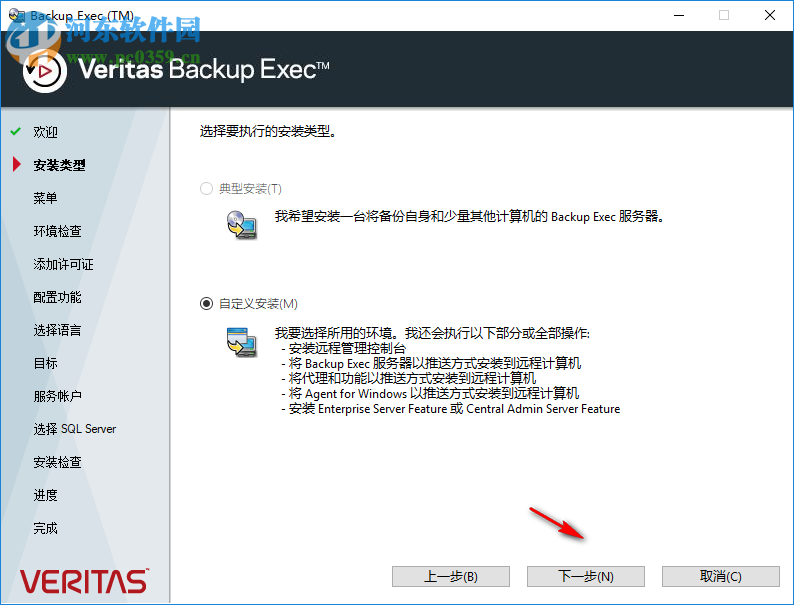The image size is (794, 605).
Task: Click the 选择语言 step label
Action: click(57, 330)
